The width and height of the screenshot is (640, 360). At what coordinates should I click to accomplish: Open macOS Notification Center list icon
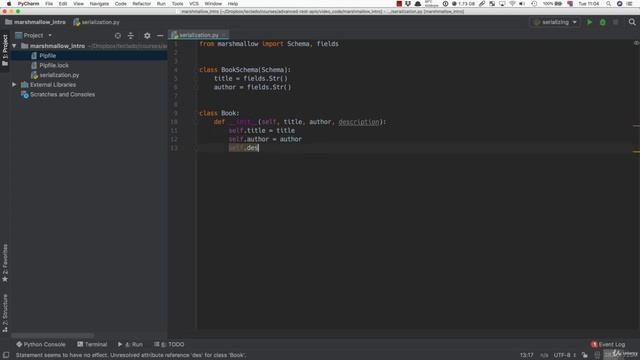click(x=630, y=4)
